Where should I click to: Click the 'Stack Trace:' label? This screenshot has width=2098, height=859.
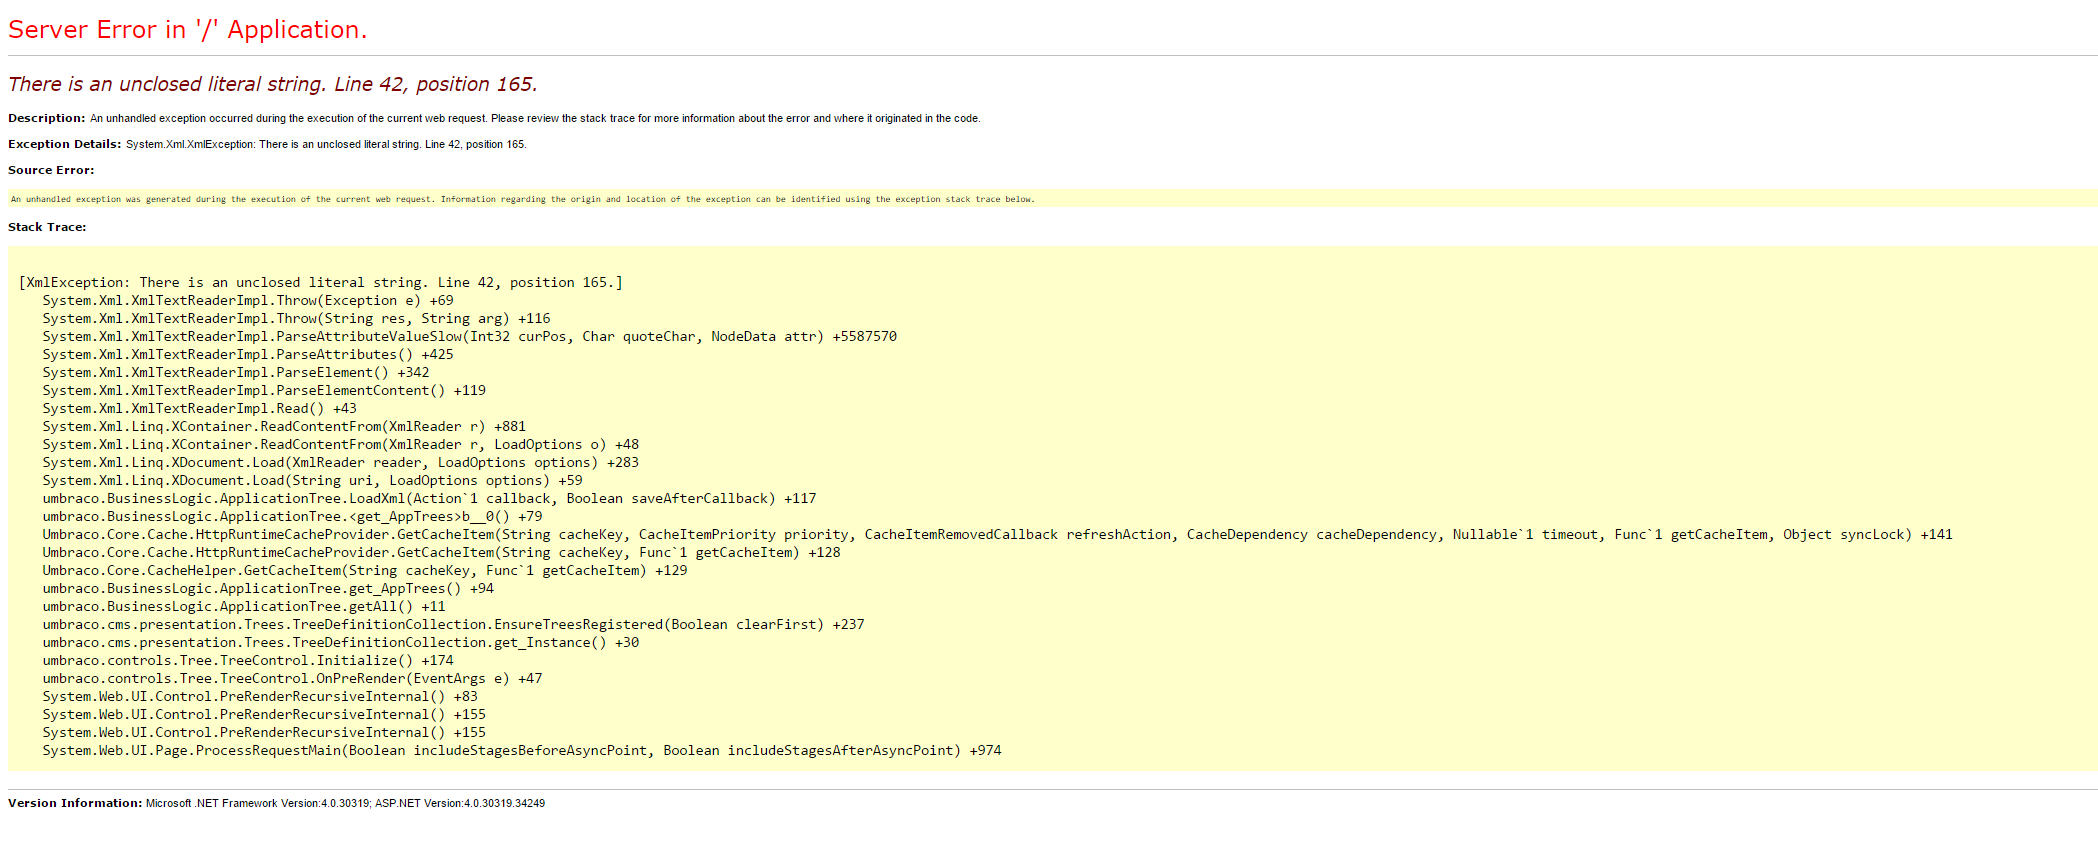point(47,227)
